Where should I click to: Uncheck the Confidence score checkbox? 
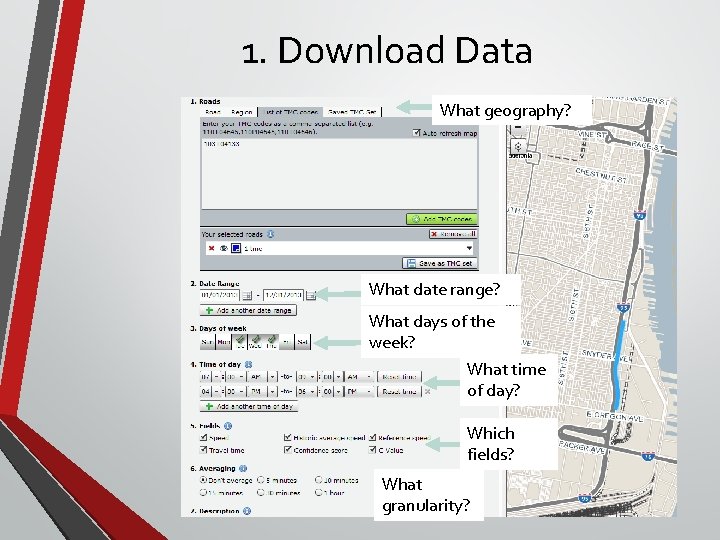(x=287, y=450)
